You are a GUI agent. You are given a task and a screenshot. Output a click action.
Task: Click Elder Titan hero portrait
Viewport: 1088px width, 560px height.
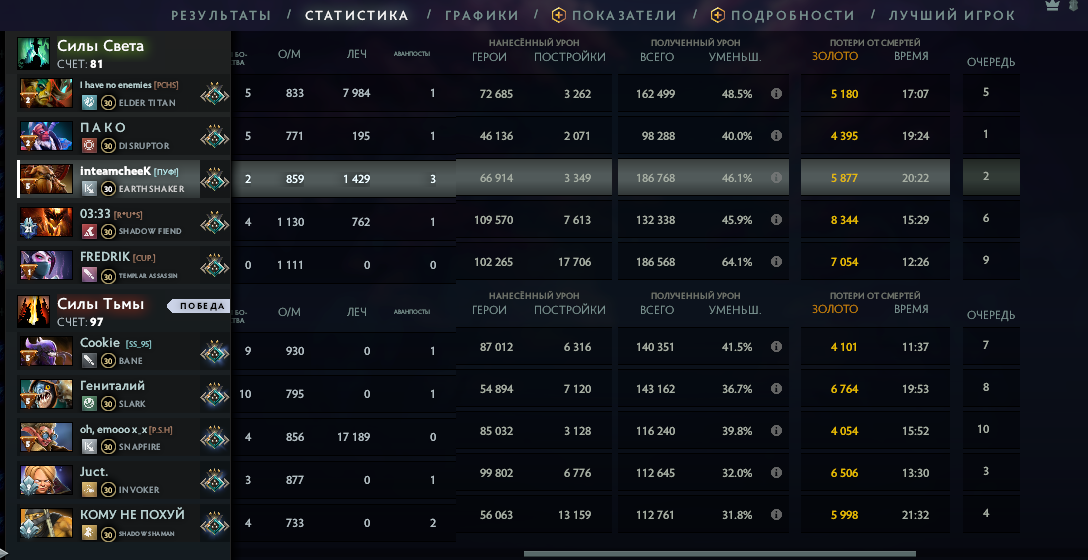point(46,93)
